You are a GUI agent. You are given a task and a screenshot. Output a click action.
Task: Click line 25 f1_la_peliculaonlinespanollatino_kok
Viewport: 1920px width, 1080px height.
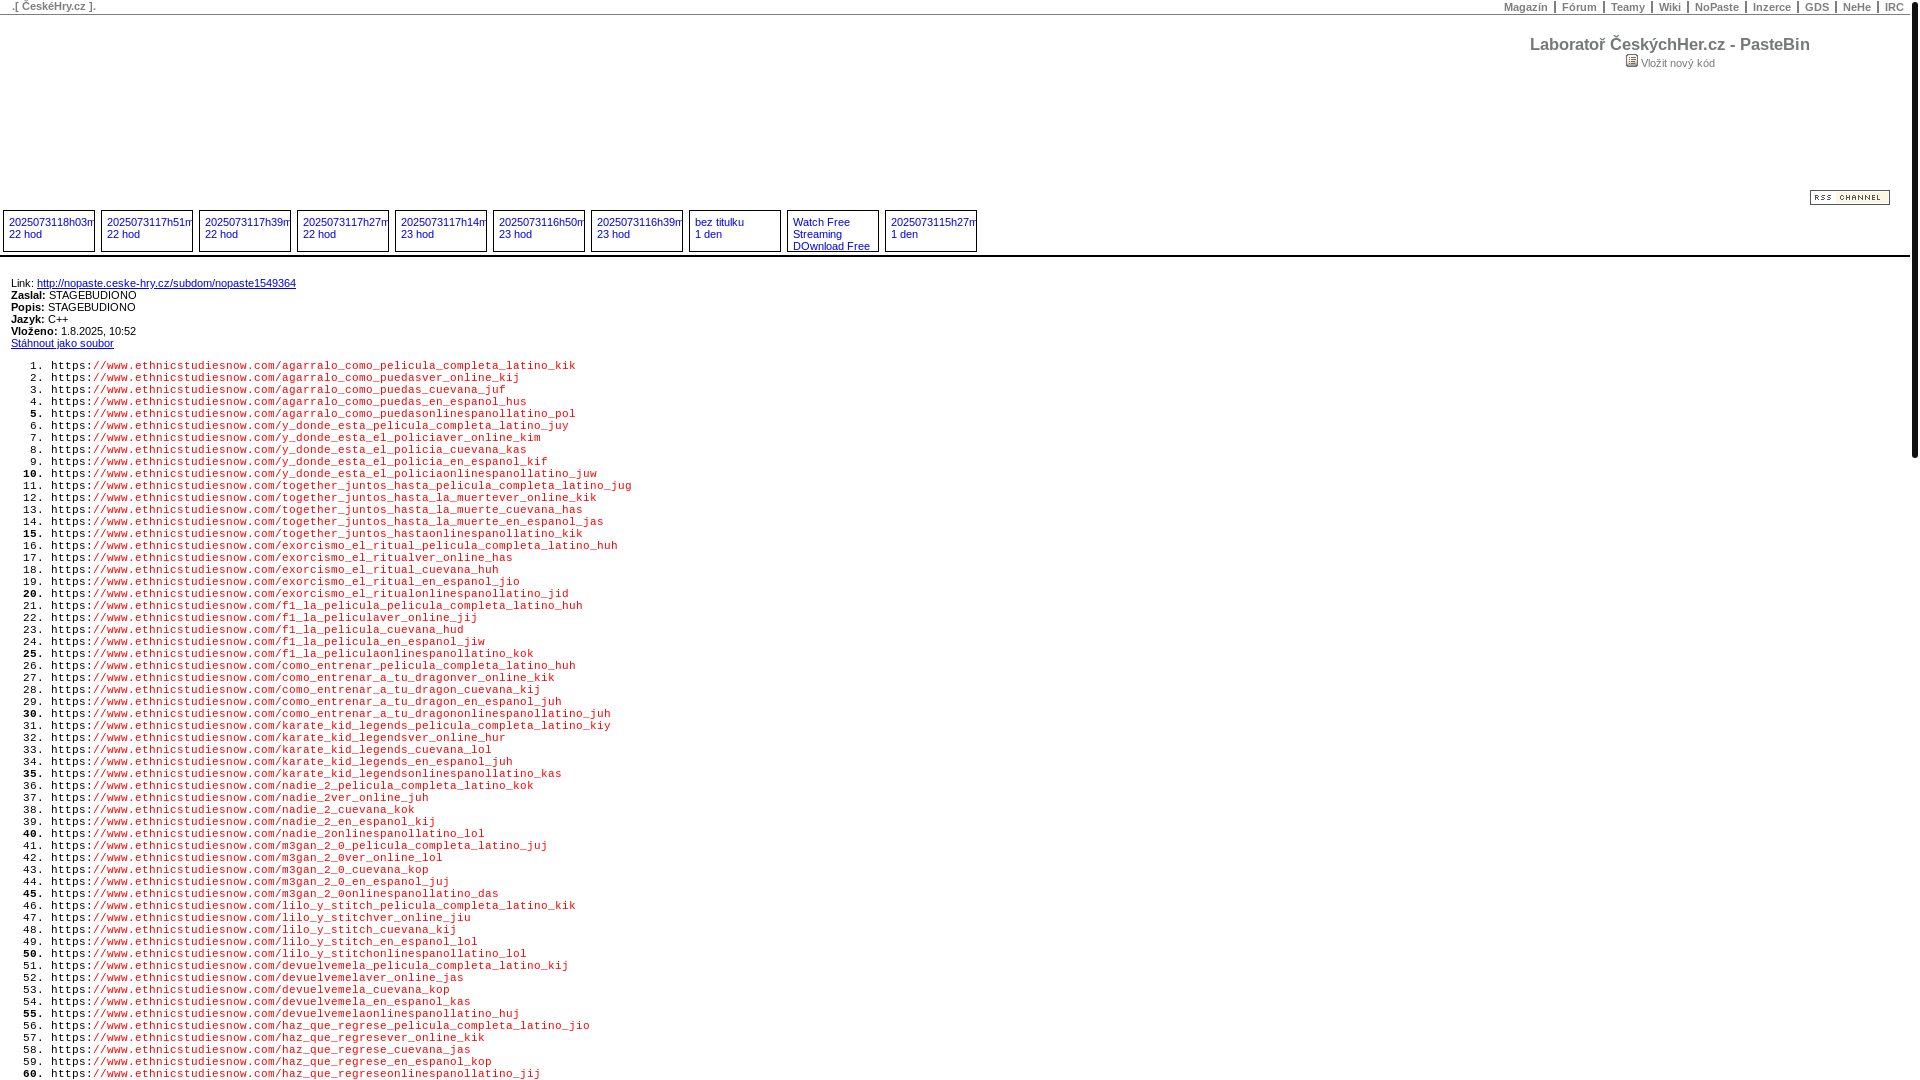click(x=292, y=654)
